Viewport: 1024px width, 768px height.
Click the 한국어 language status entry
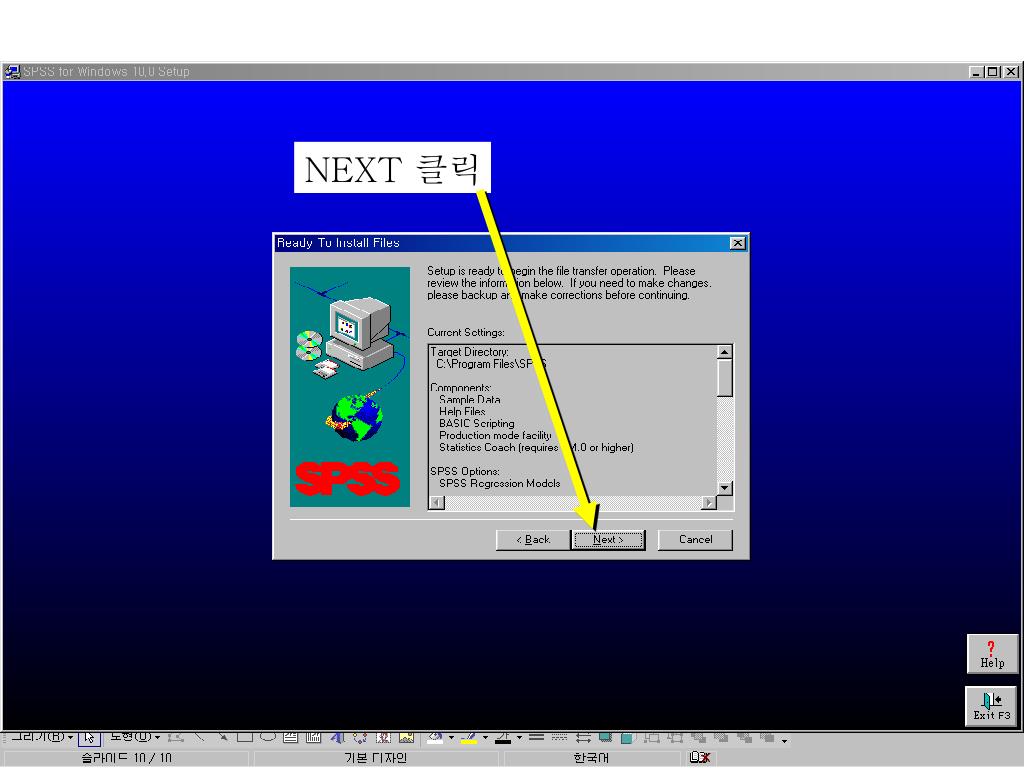(591, 758)
